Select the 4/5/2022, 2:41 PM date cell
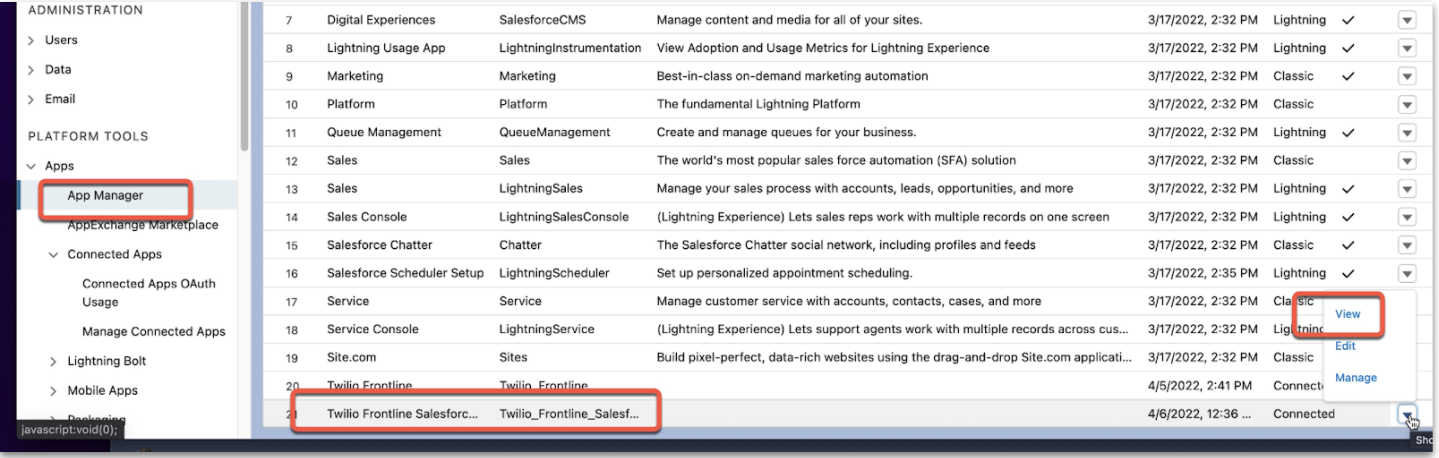Screen dimensions: 1439x458 1201,385
